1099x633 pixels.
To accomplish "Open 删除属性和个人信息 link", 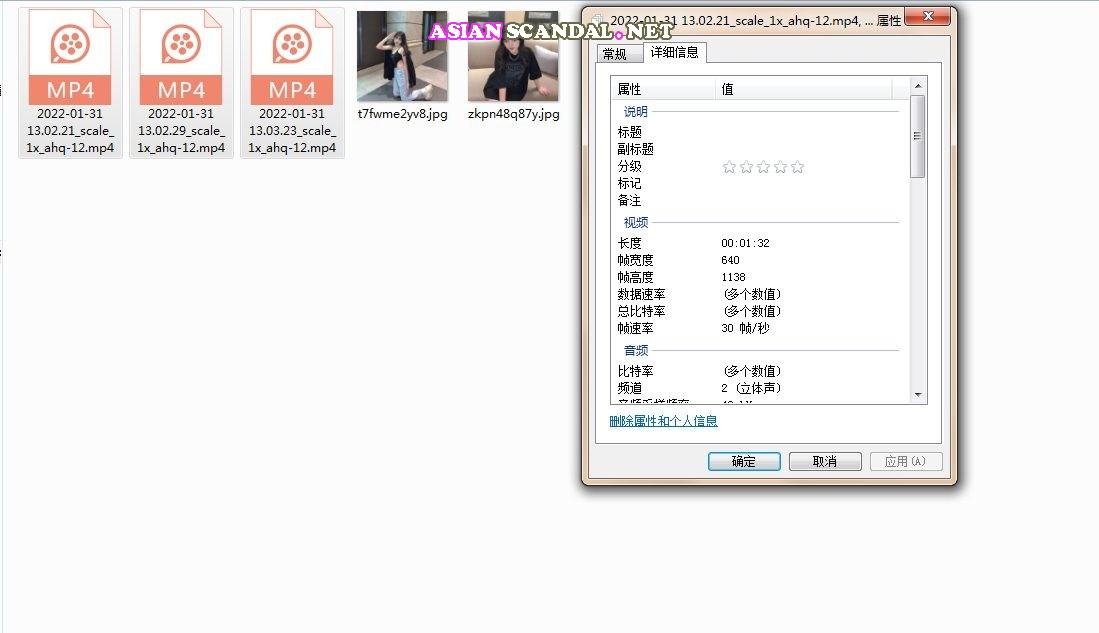I will (663, 421).
